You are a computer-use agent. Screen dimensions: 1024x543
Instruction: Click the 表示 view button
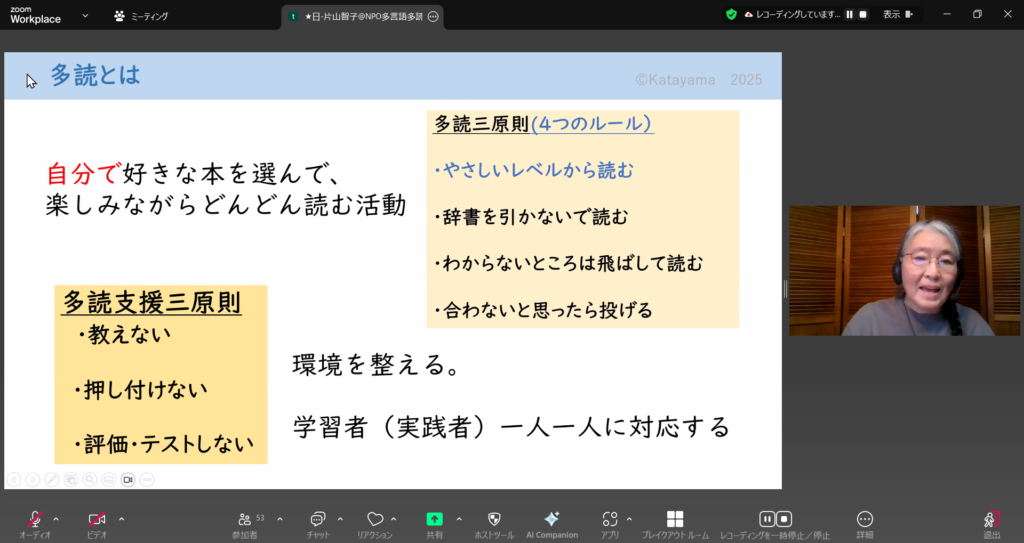pos(891,15)
